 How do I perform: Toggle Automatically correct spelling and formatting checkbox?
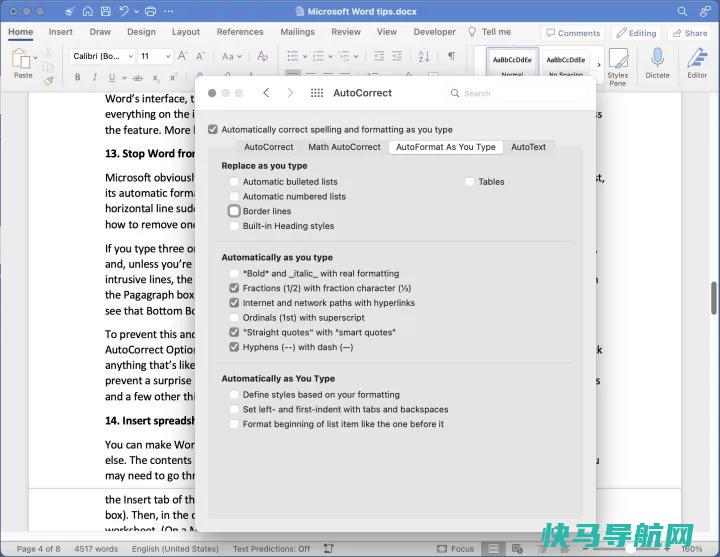pos(213,129)
